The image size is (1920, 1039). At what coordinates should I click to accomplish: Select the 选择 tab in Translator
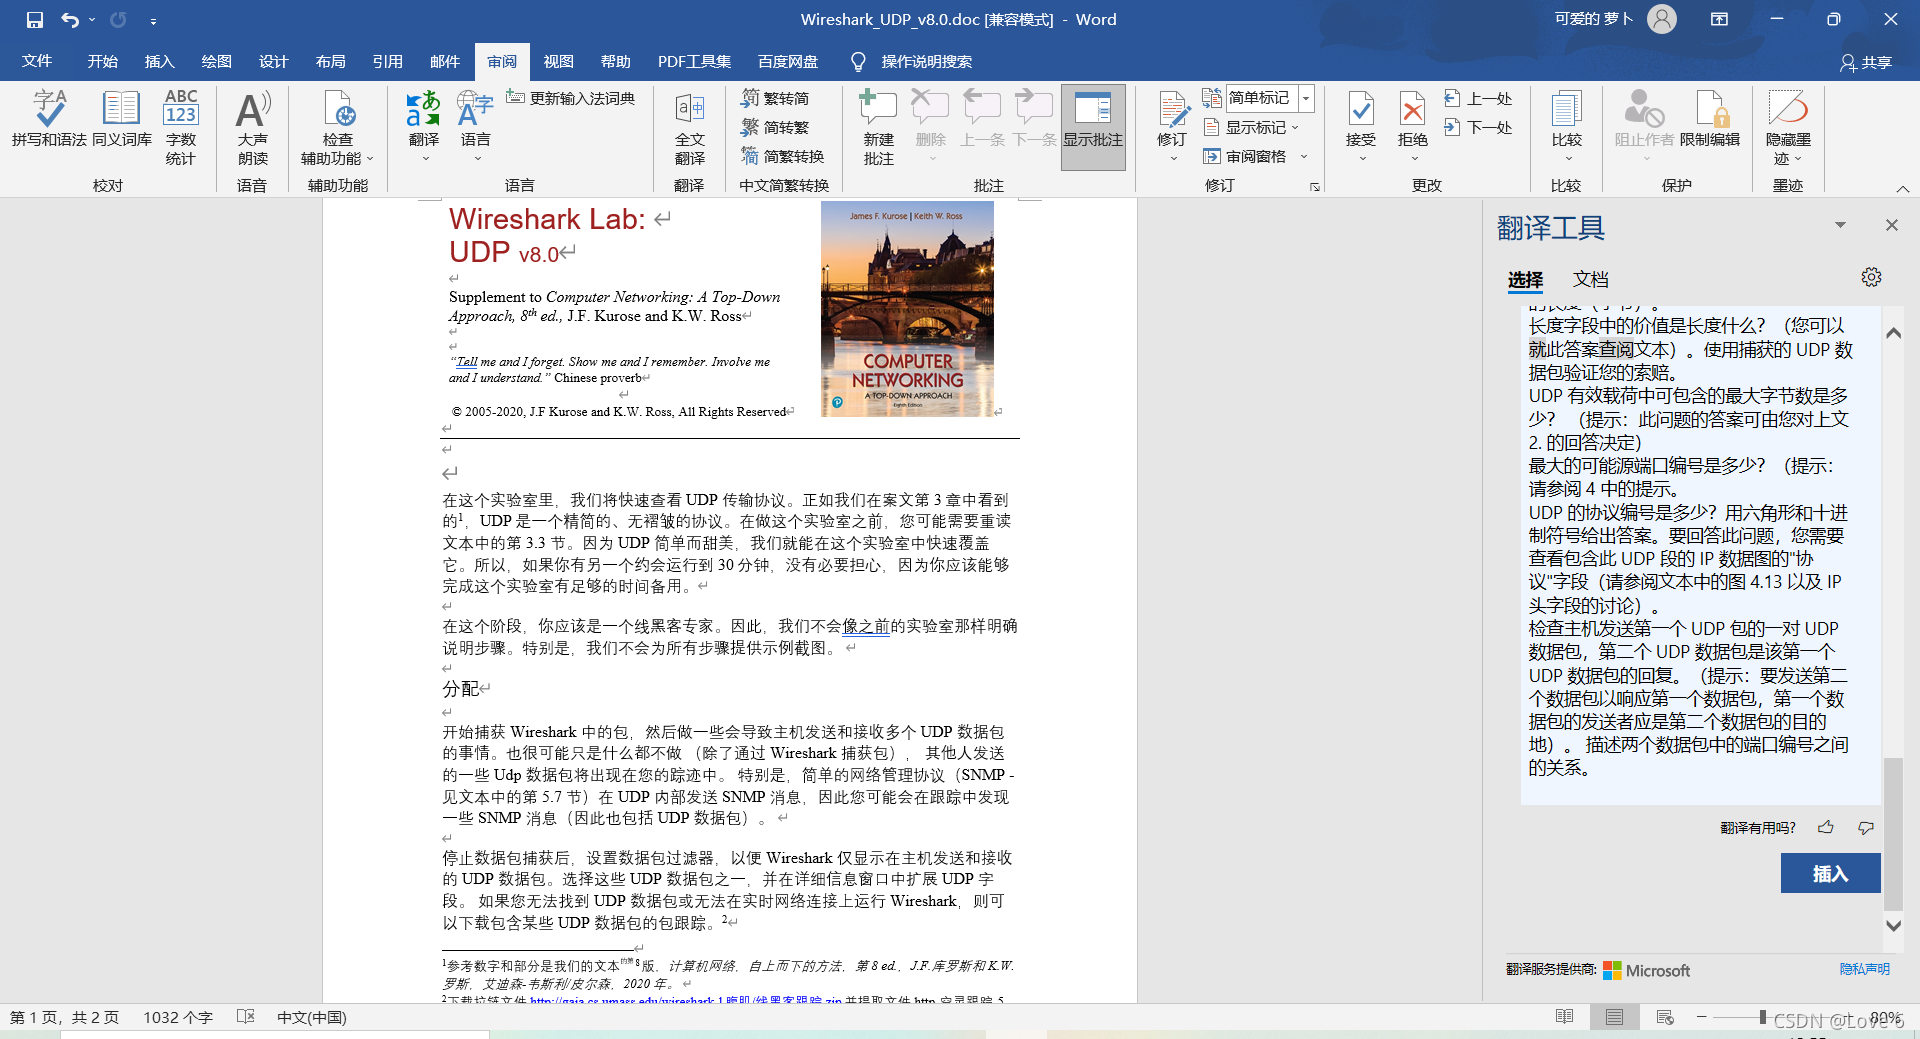click(1526, 280)
